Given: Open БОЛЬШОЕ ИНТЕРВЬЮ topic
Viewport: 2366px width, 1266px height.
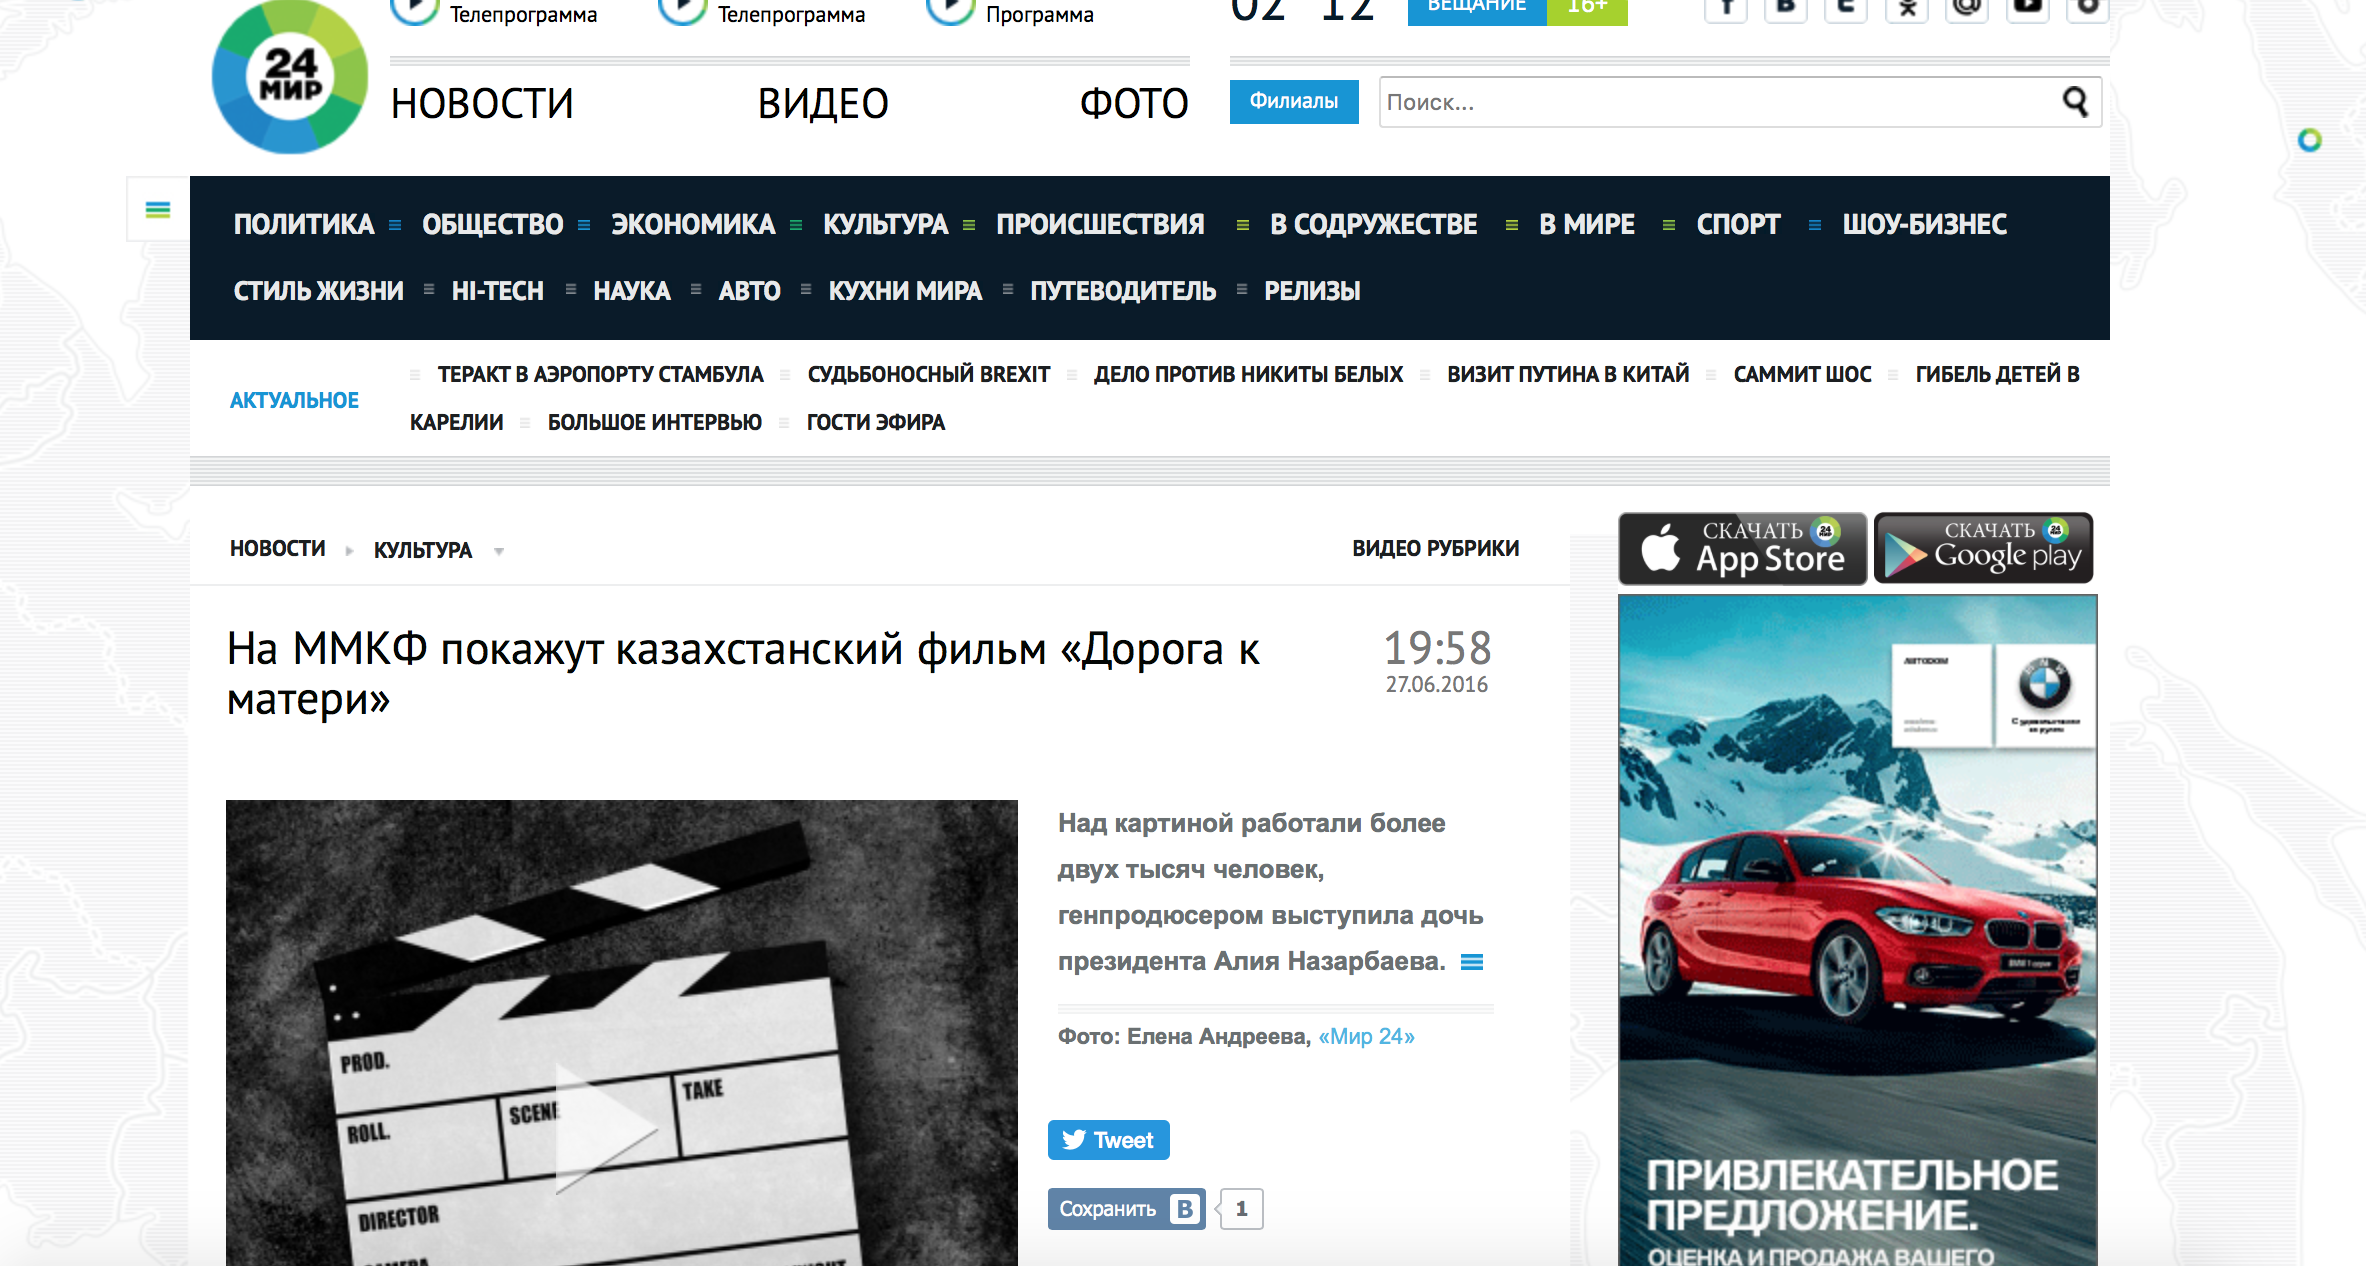Looking at the screenshot, I should pos(655,422).
